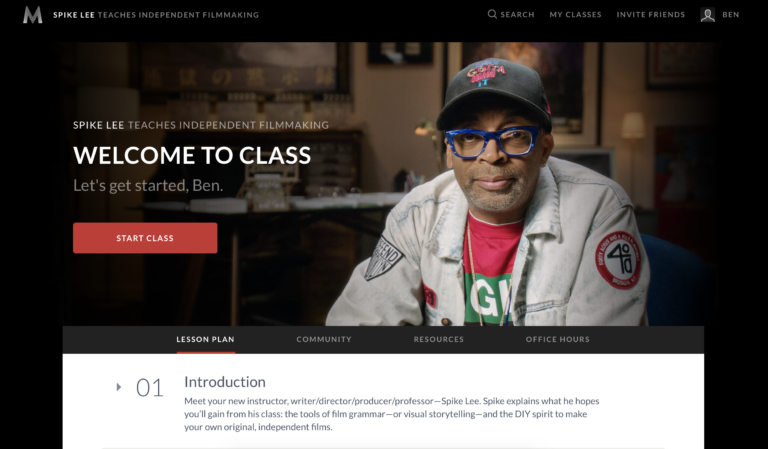
Task: Click the hero subtitle Spike Lee Teaches Independent Filmmaking
Action: [x=201, y=125]
